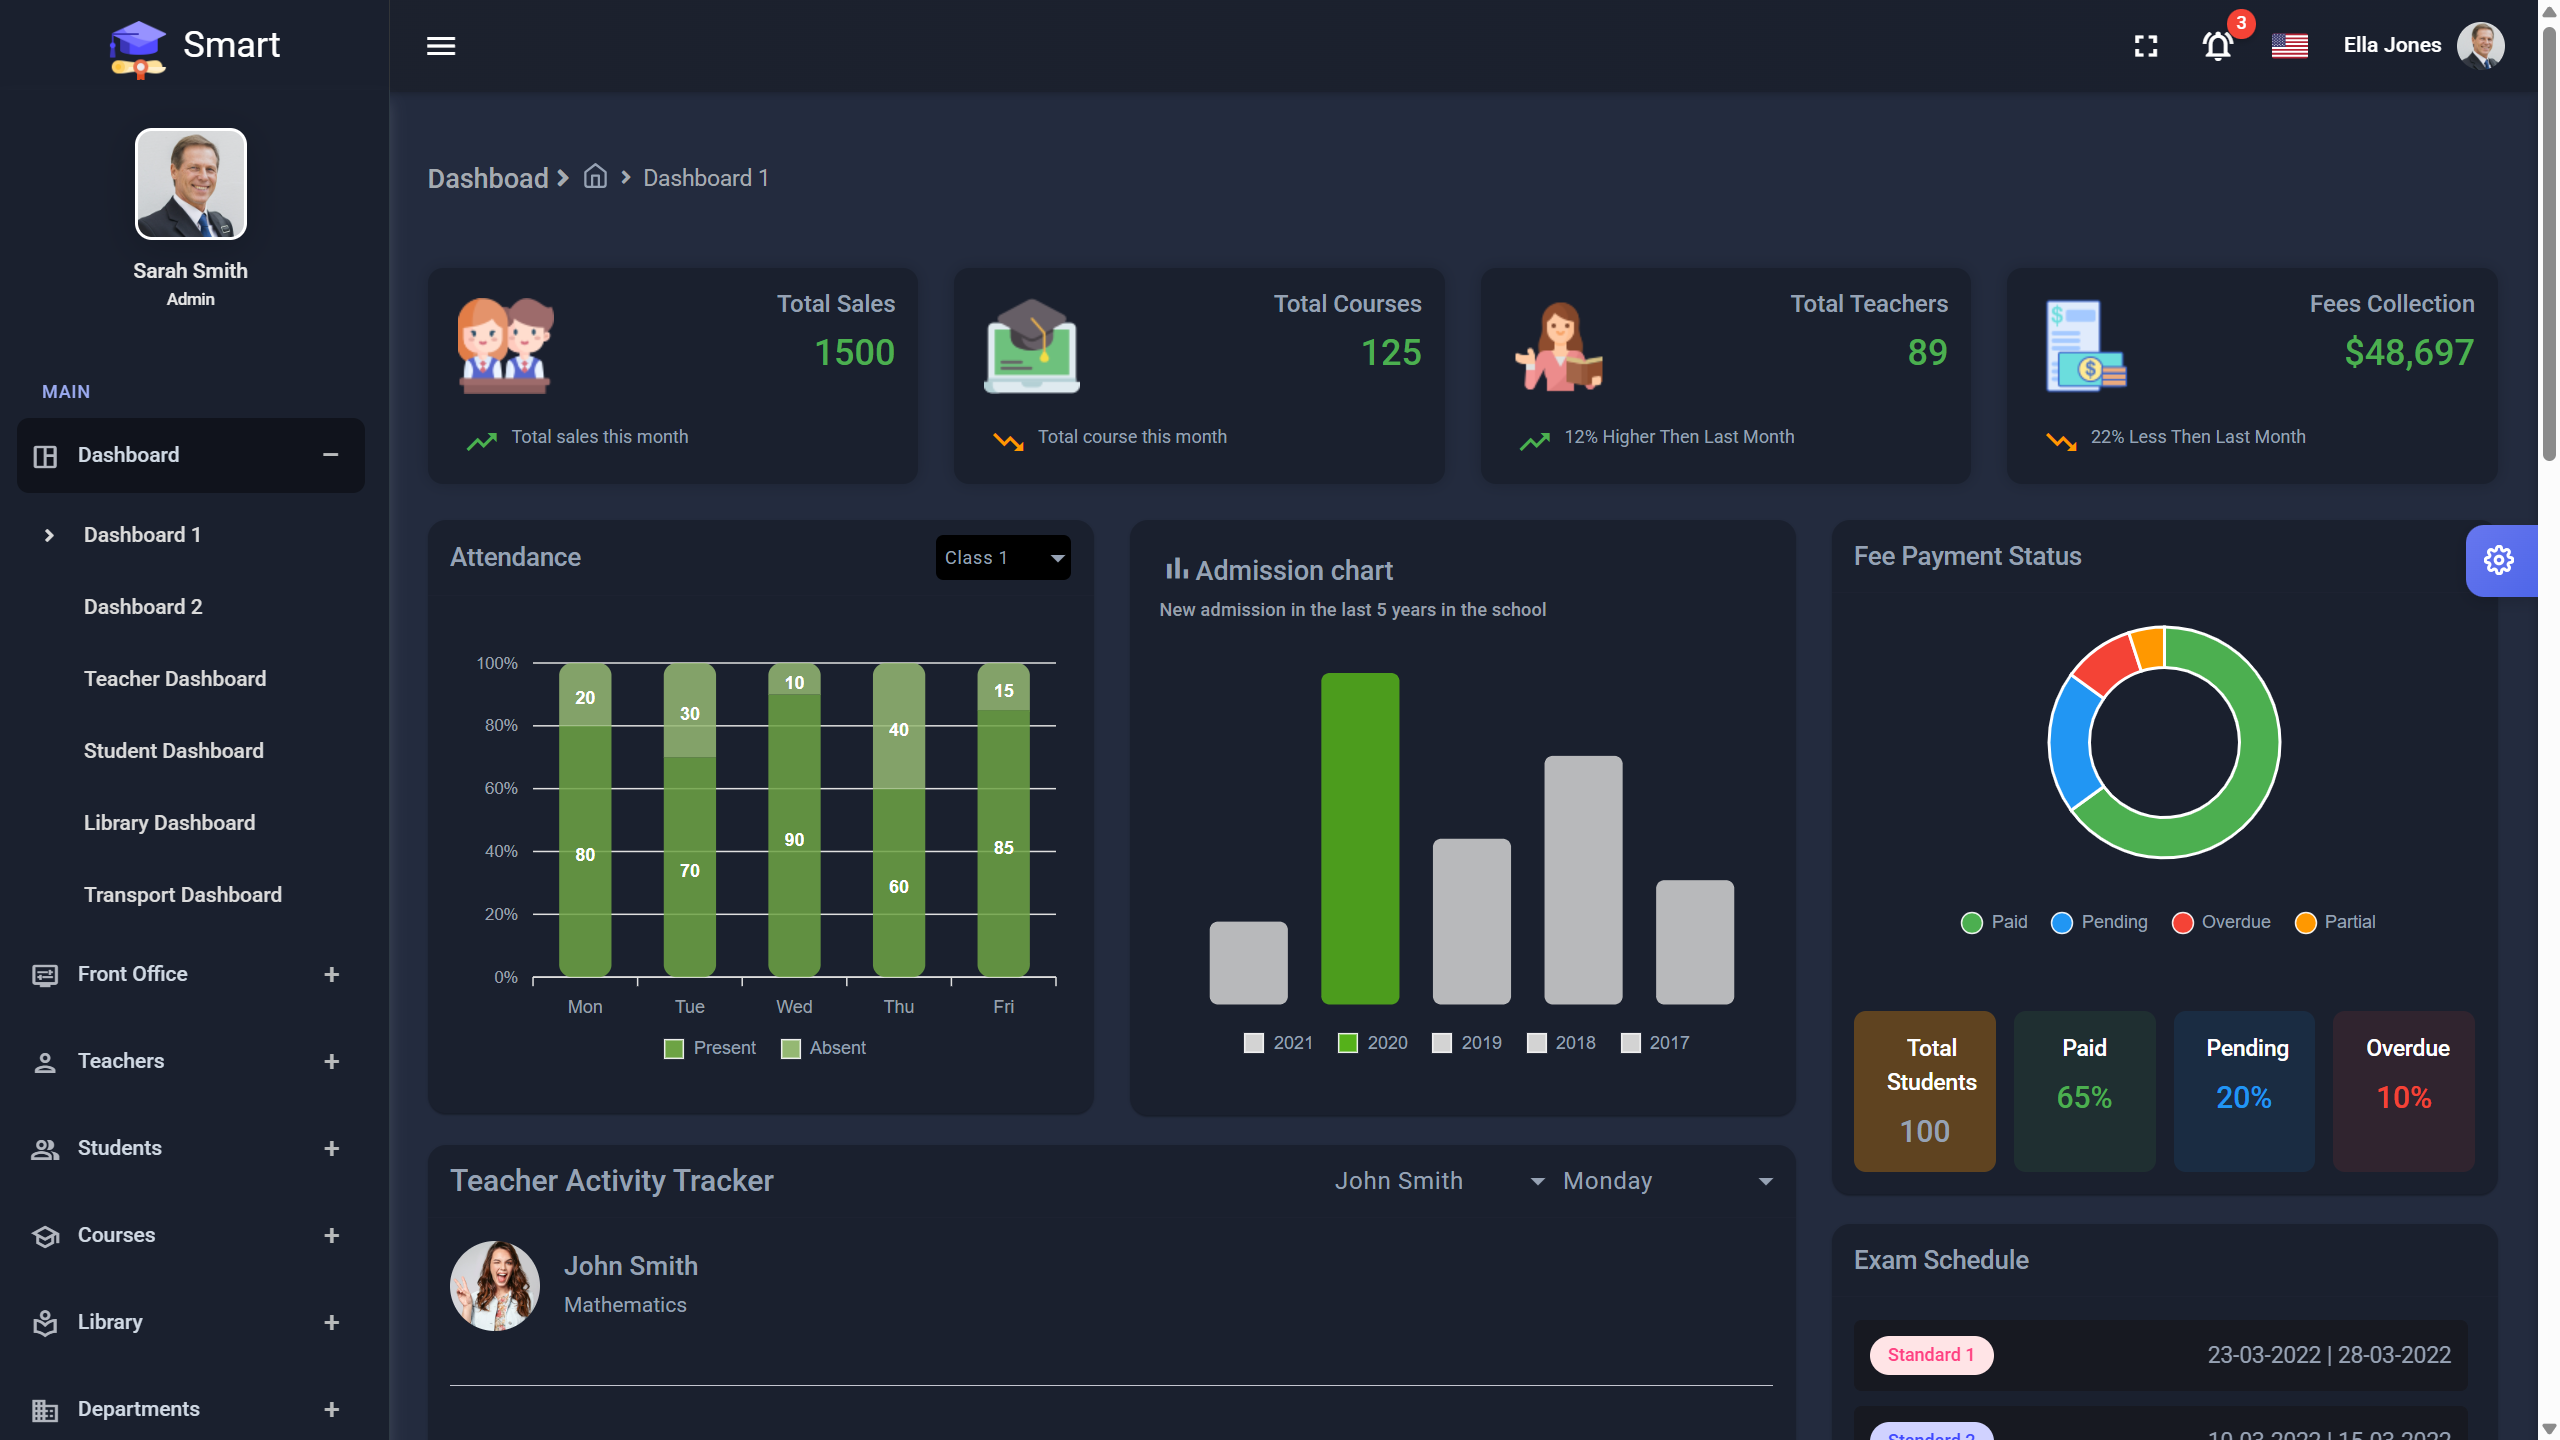Screen dimensions: 2560x1440
Task: Open Teacher Dashboard in sidebar
Action: [175, 679]
